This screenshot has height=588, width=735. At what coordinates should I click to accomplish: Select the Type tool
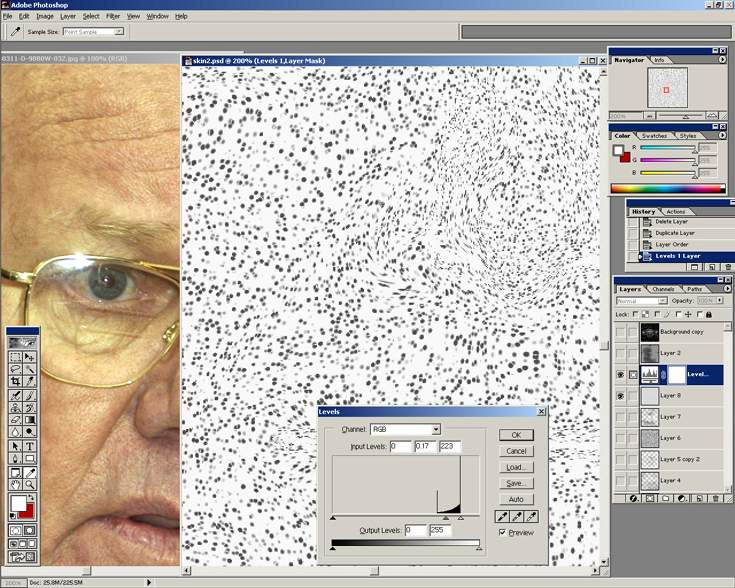[30, 446]
